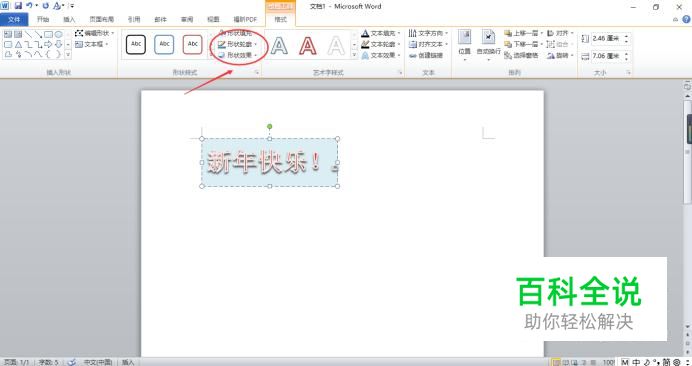Switch to the 审阅 (Review) tab
The image size is (692, 366).
(x=187, y=19)
